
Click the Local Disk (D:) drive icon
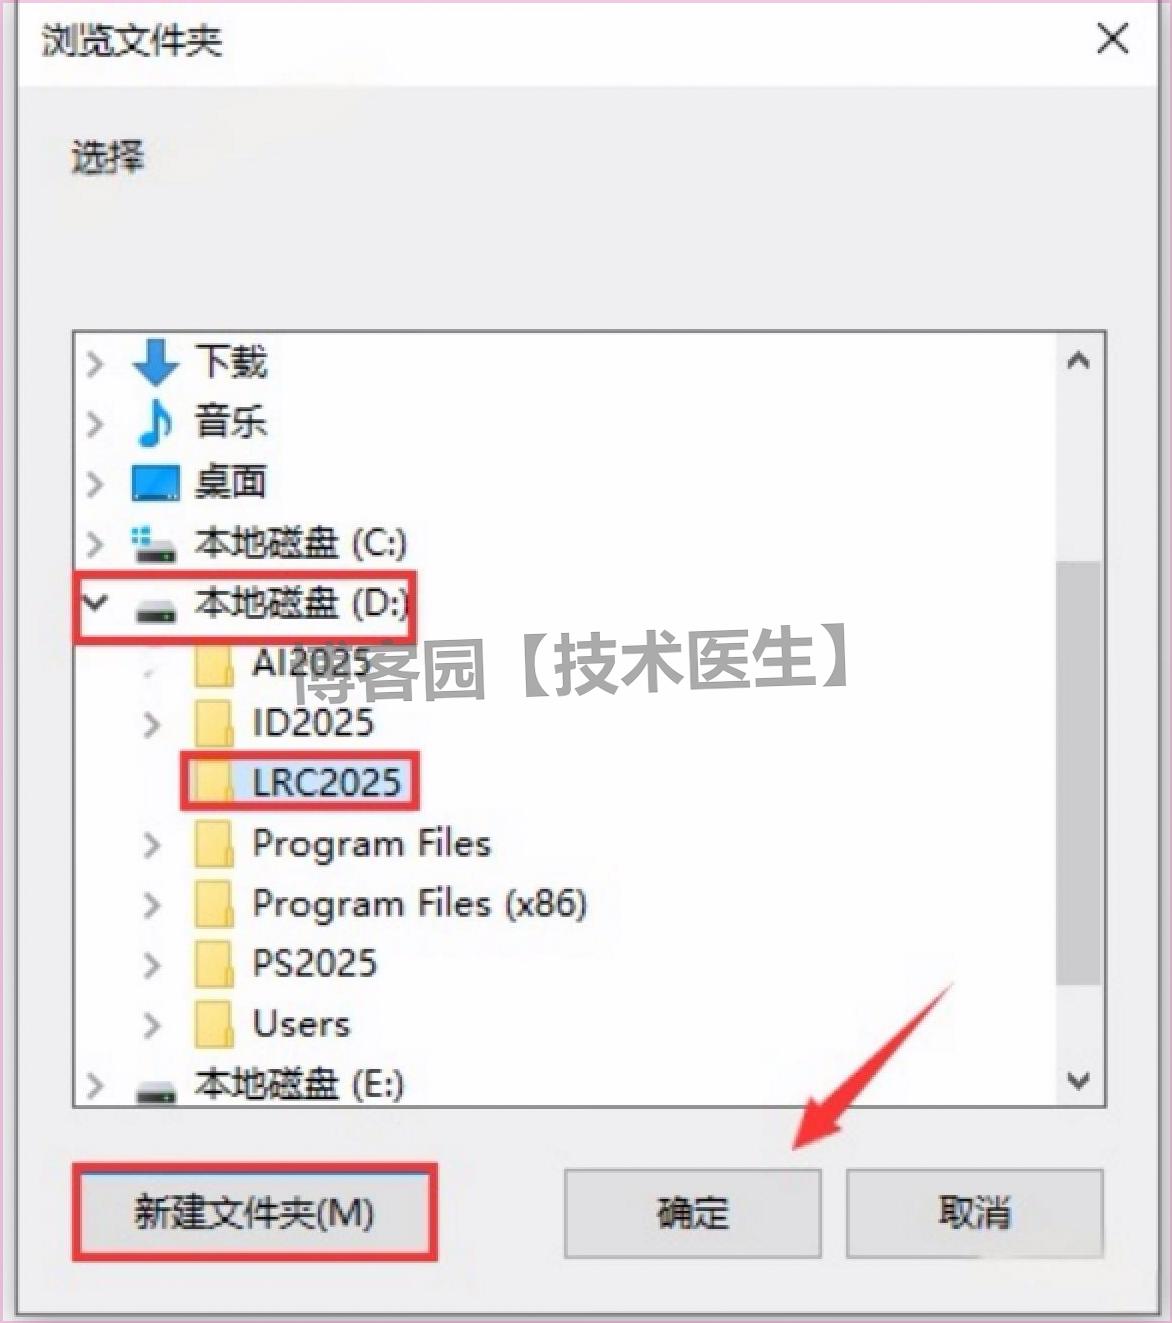pos(156,607)
